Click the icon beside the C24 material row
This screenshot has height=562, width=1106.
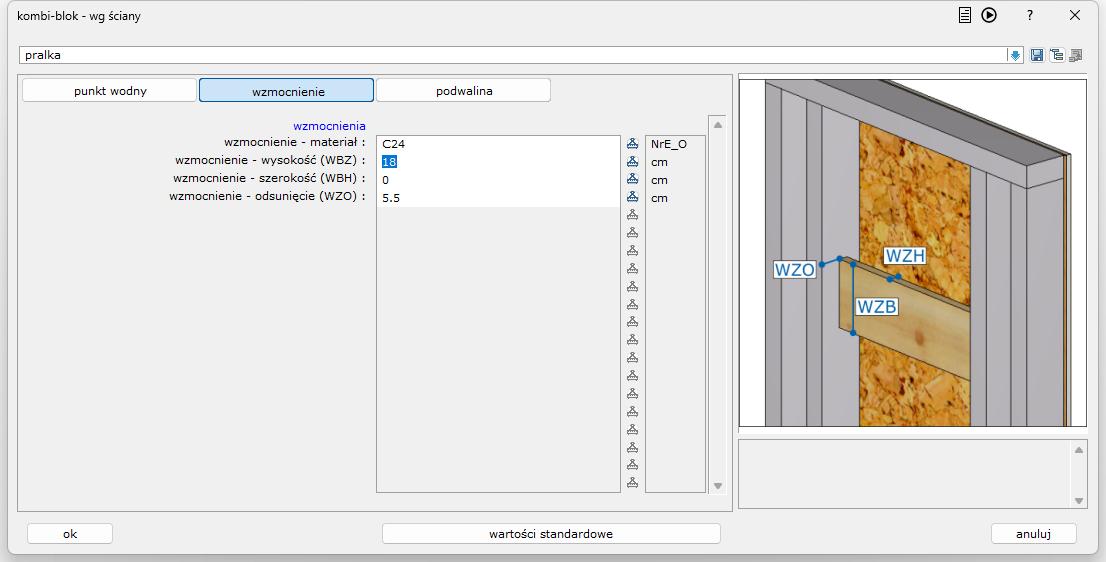point(632,144)
